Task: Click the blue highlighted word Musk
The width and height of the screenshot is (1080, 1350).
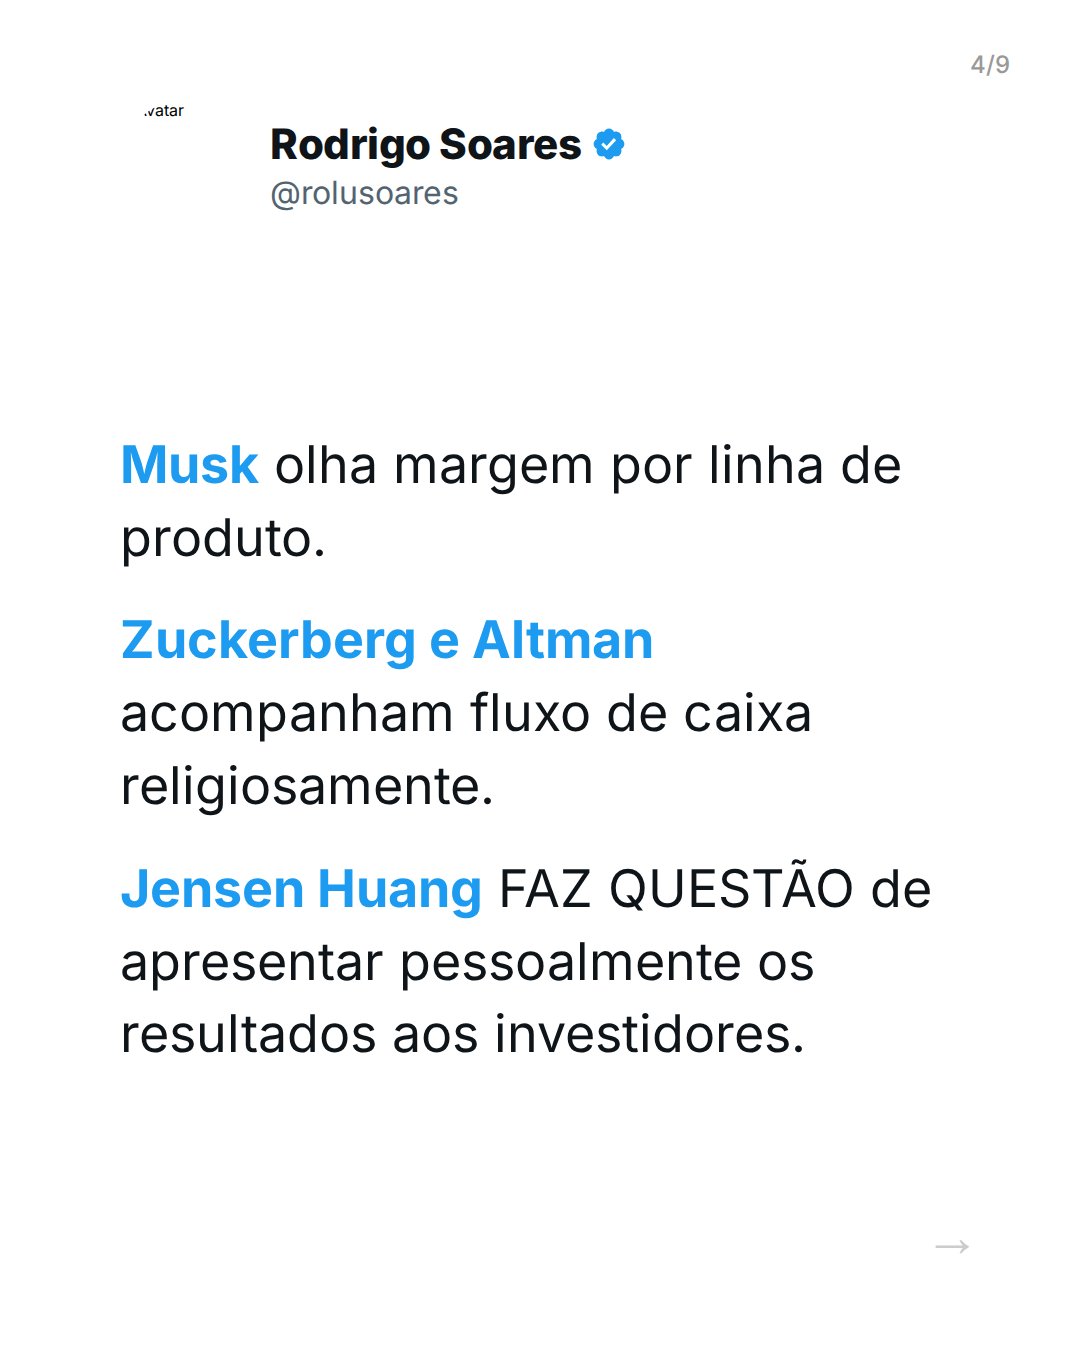Action: [x=189, y=466]
